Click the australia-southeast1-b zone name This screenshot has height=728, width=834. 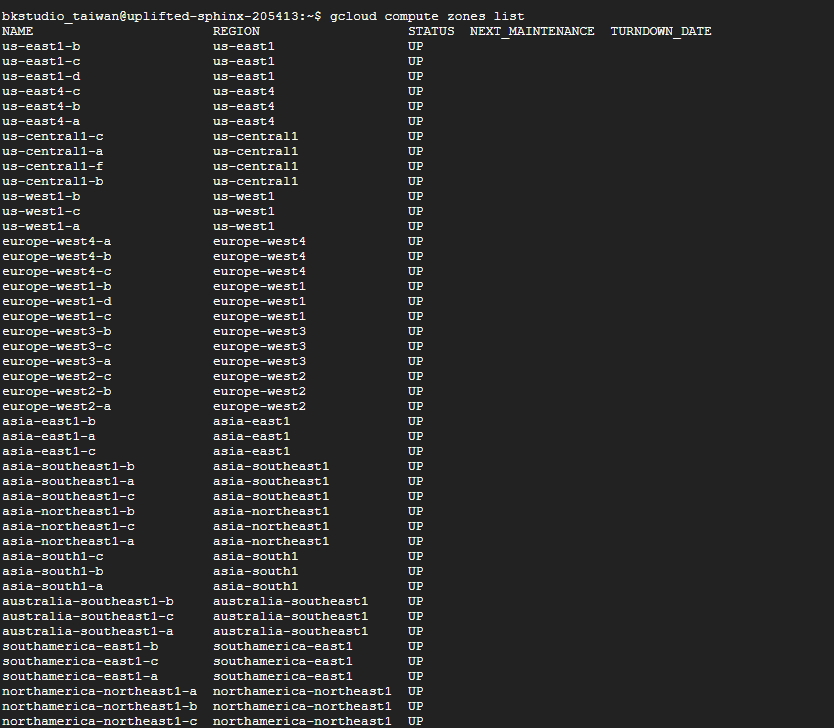click(88, 601)
